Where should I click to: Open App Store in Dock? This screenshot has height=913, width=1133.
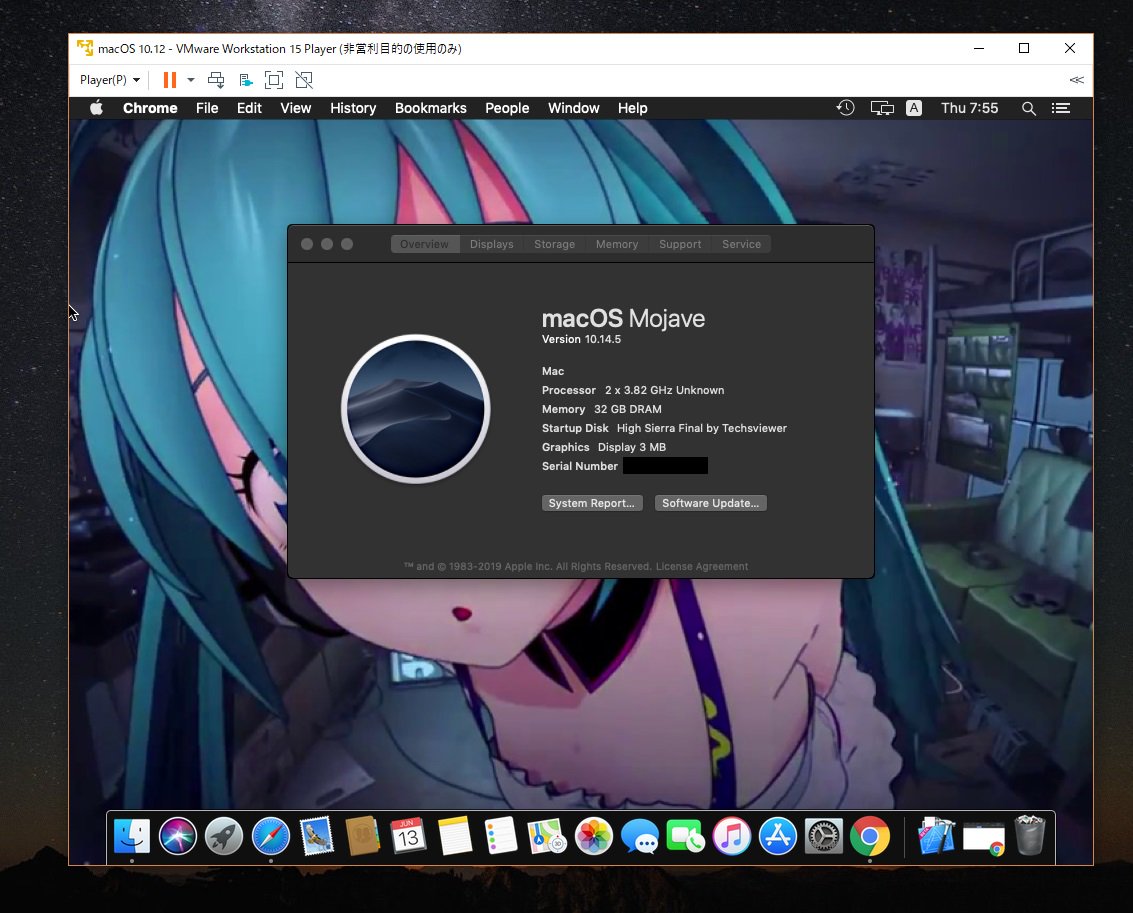[777, 836]
